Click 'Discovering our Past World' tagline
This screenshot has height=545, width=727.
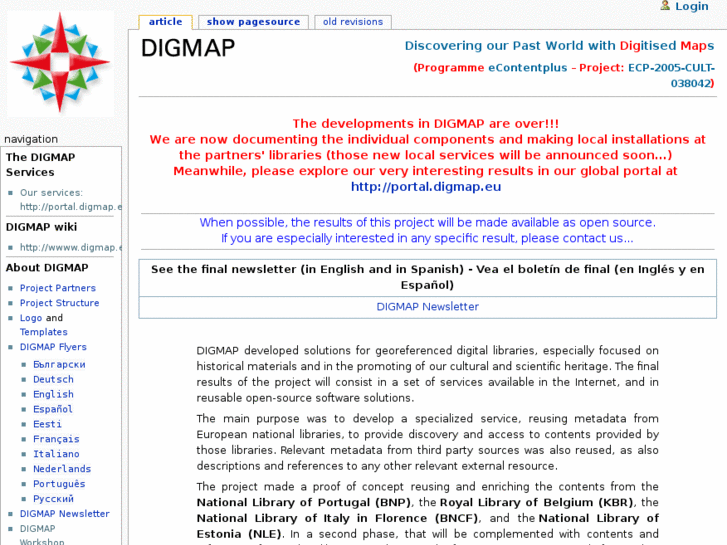559,46
